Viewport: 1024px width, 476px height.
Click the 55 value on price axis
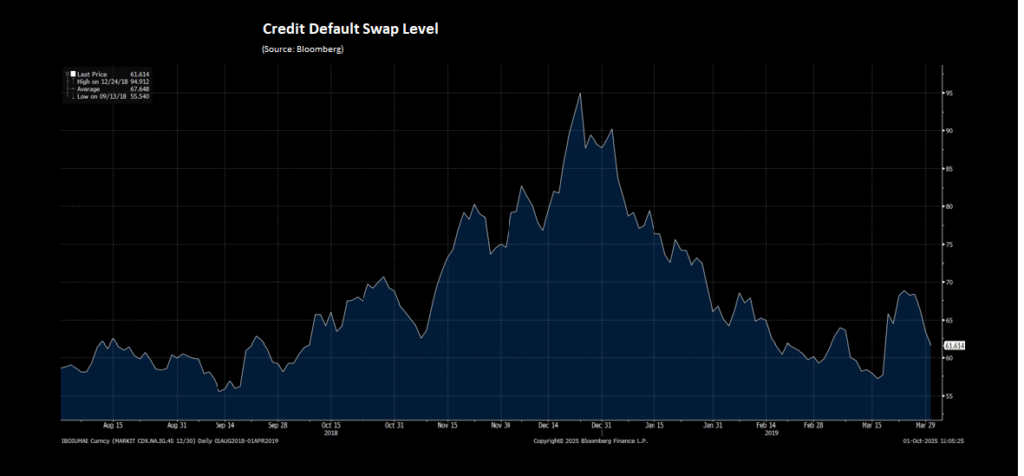tap(948, 396)
